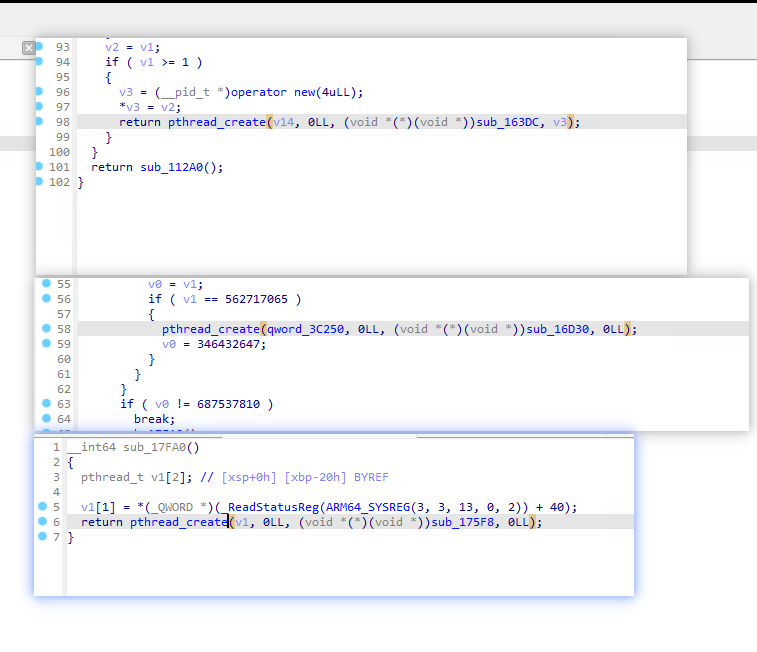Click pthread_create in sub_17FA0
This screenshot has height=652, width=757.
pos(179,523)
